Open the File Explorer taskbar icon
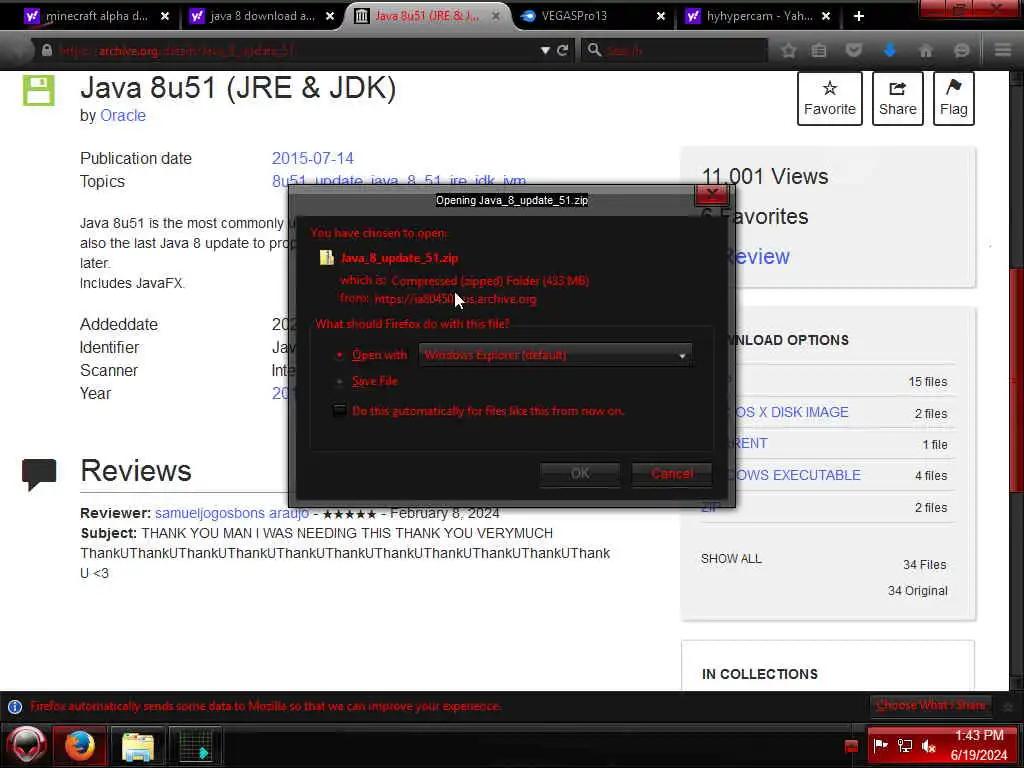The height and width of the screenshot is (768, 1024). click(x=138, y=746)
